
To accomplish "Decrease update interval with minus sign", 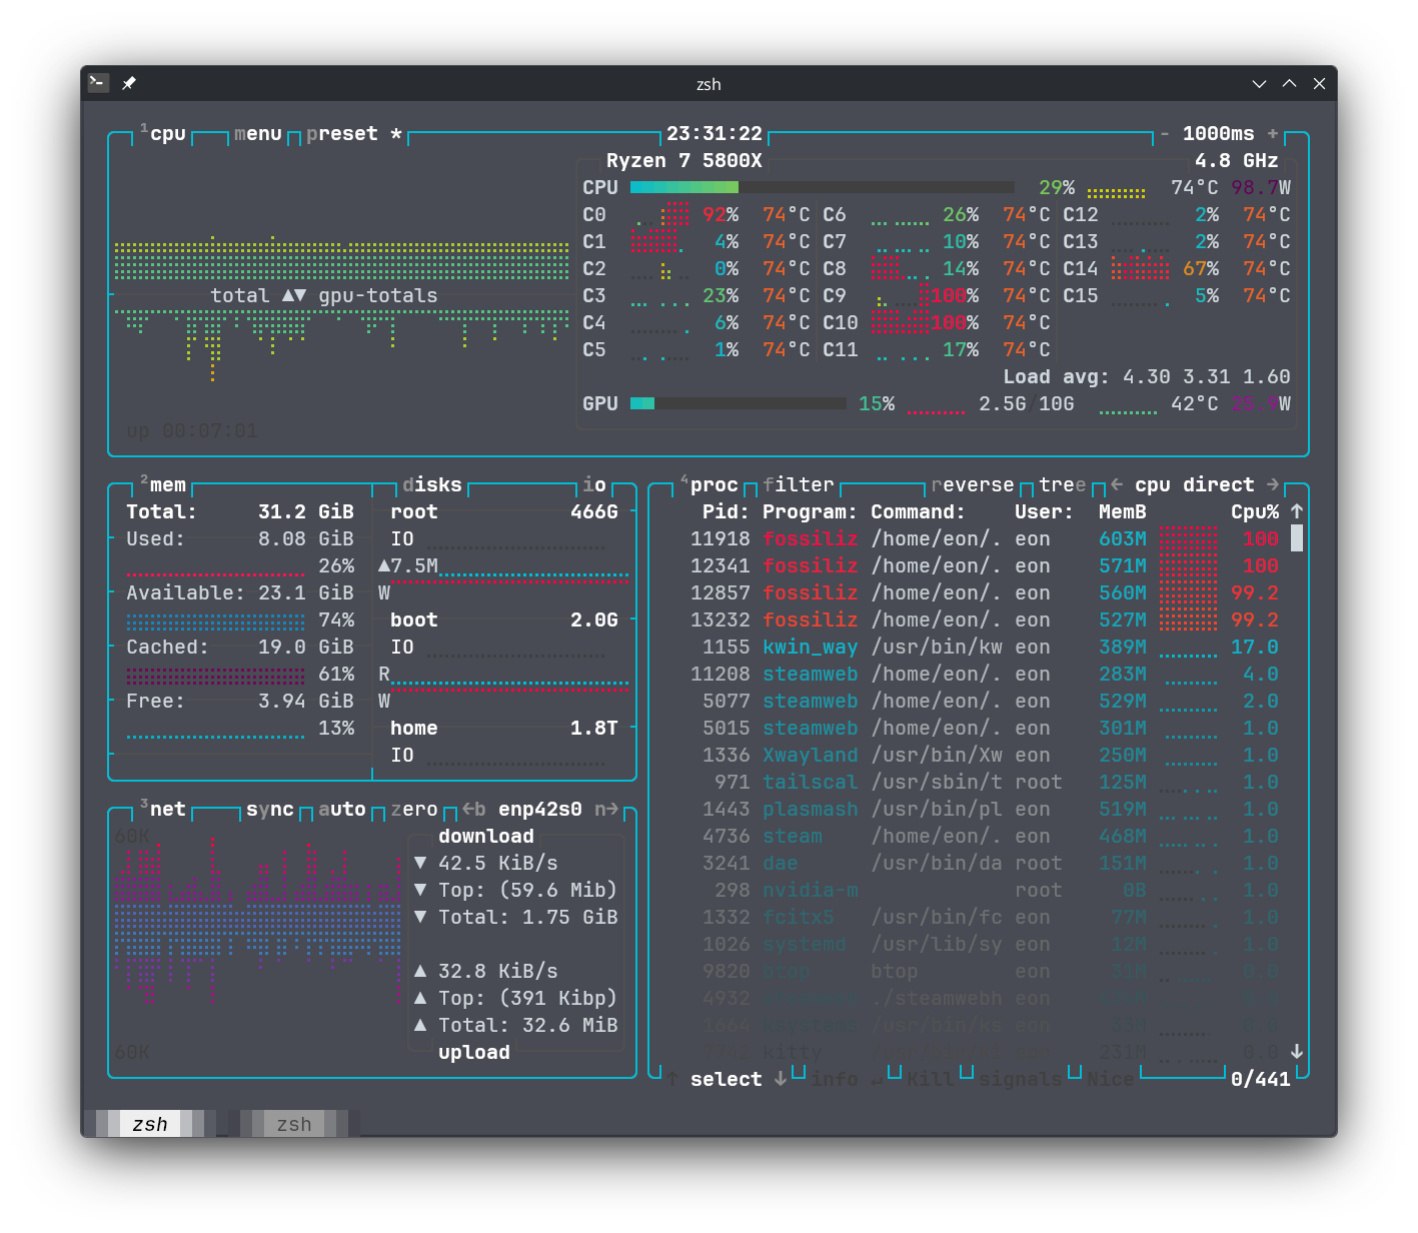I will click(1164, 134).
